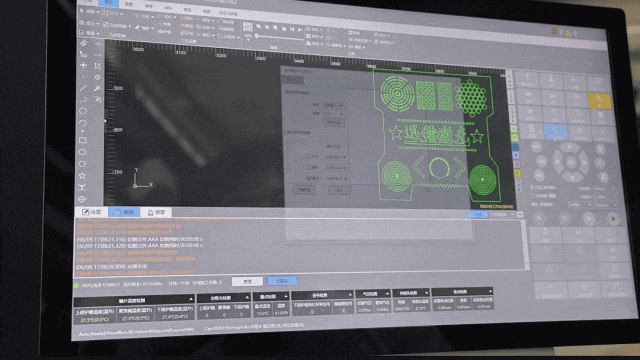Click the blue button below the log
Screen dimensions: 640x360
click(x=282, y=281)
